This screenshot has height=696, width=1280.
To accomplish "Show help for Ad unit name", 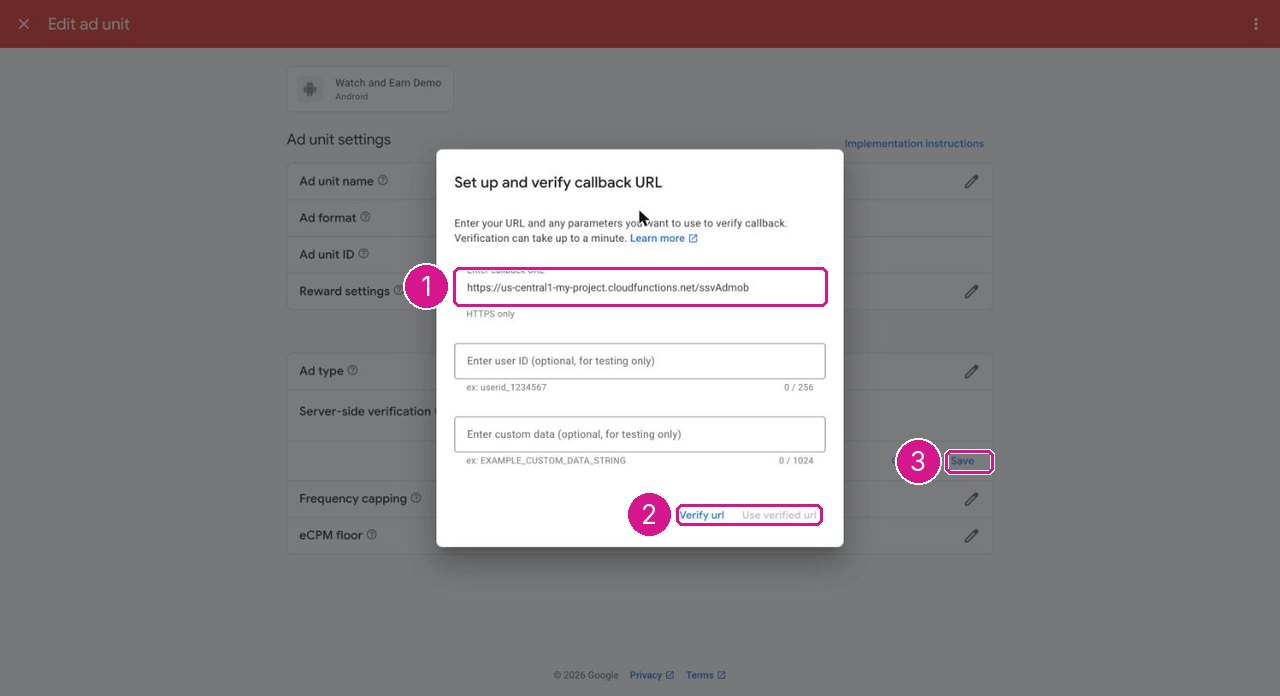I will click(x=383, y=181).
